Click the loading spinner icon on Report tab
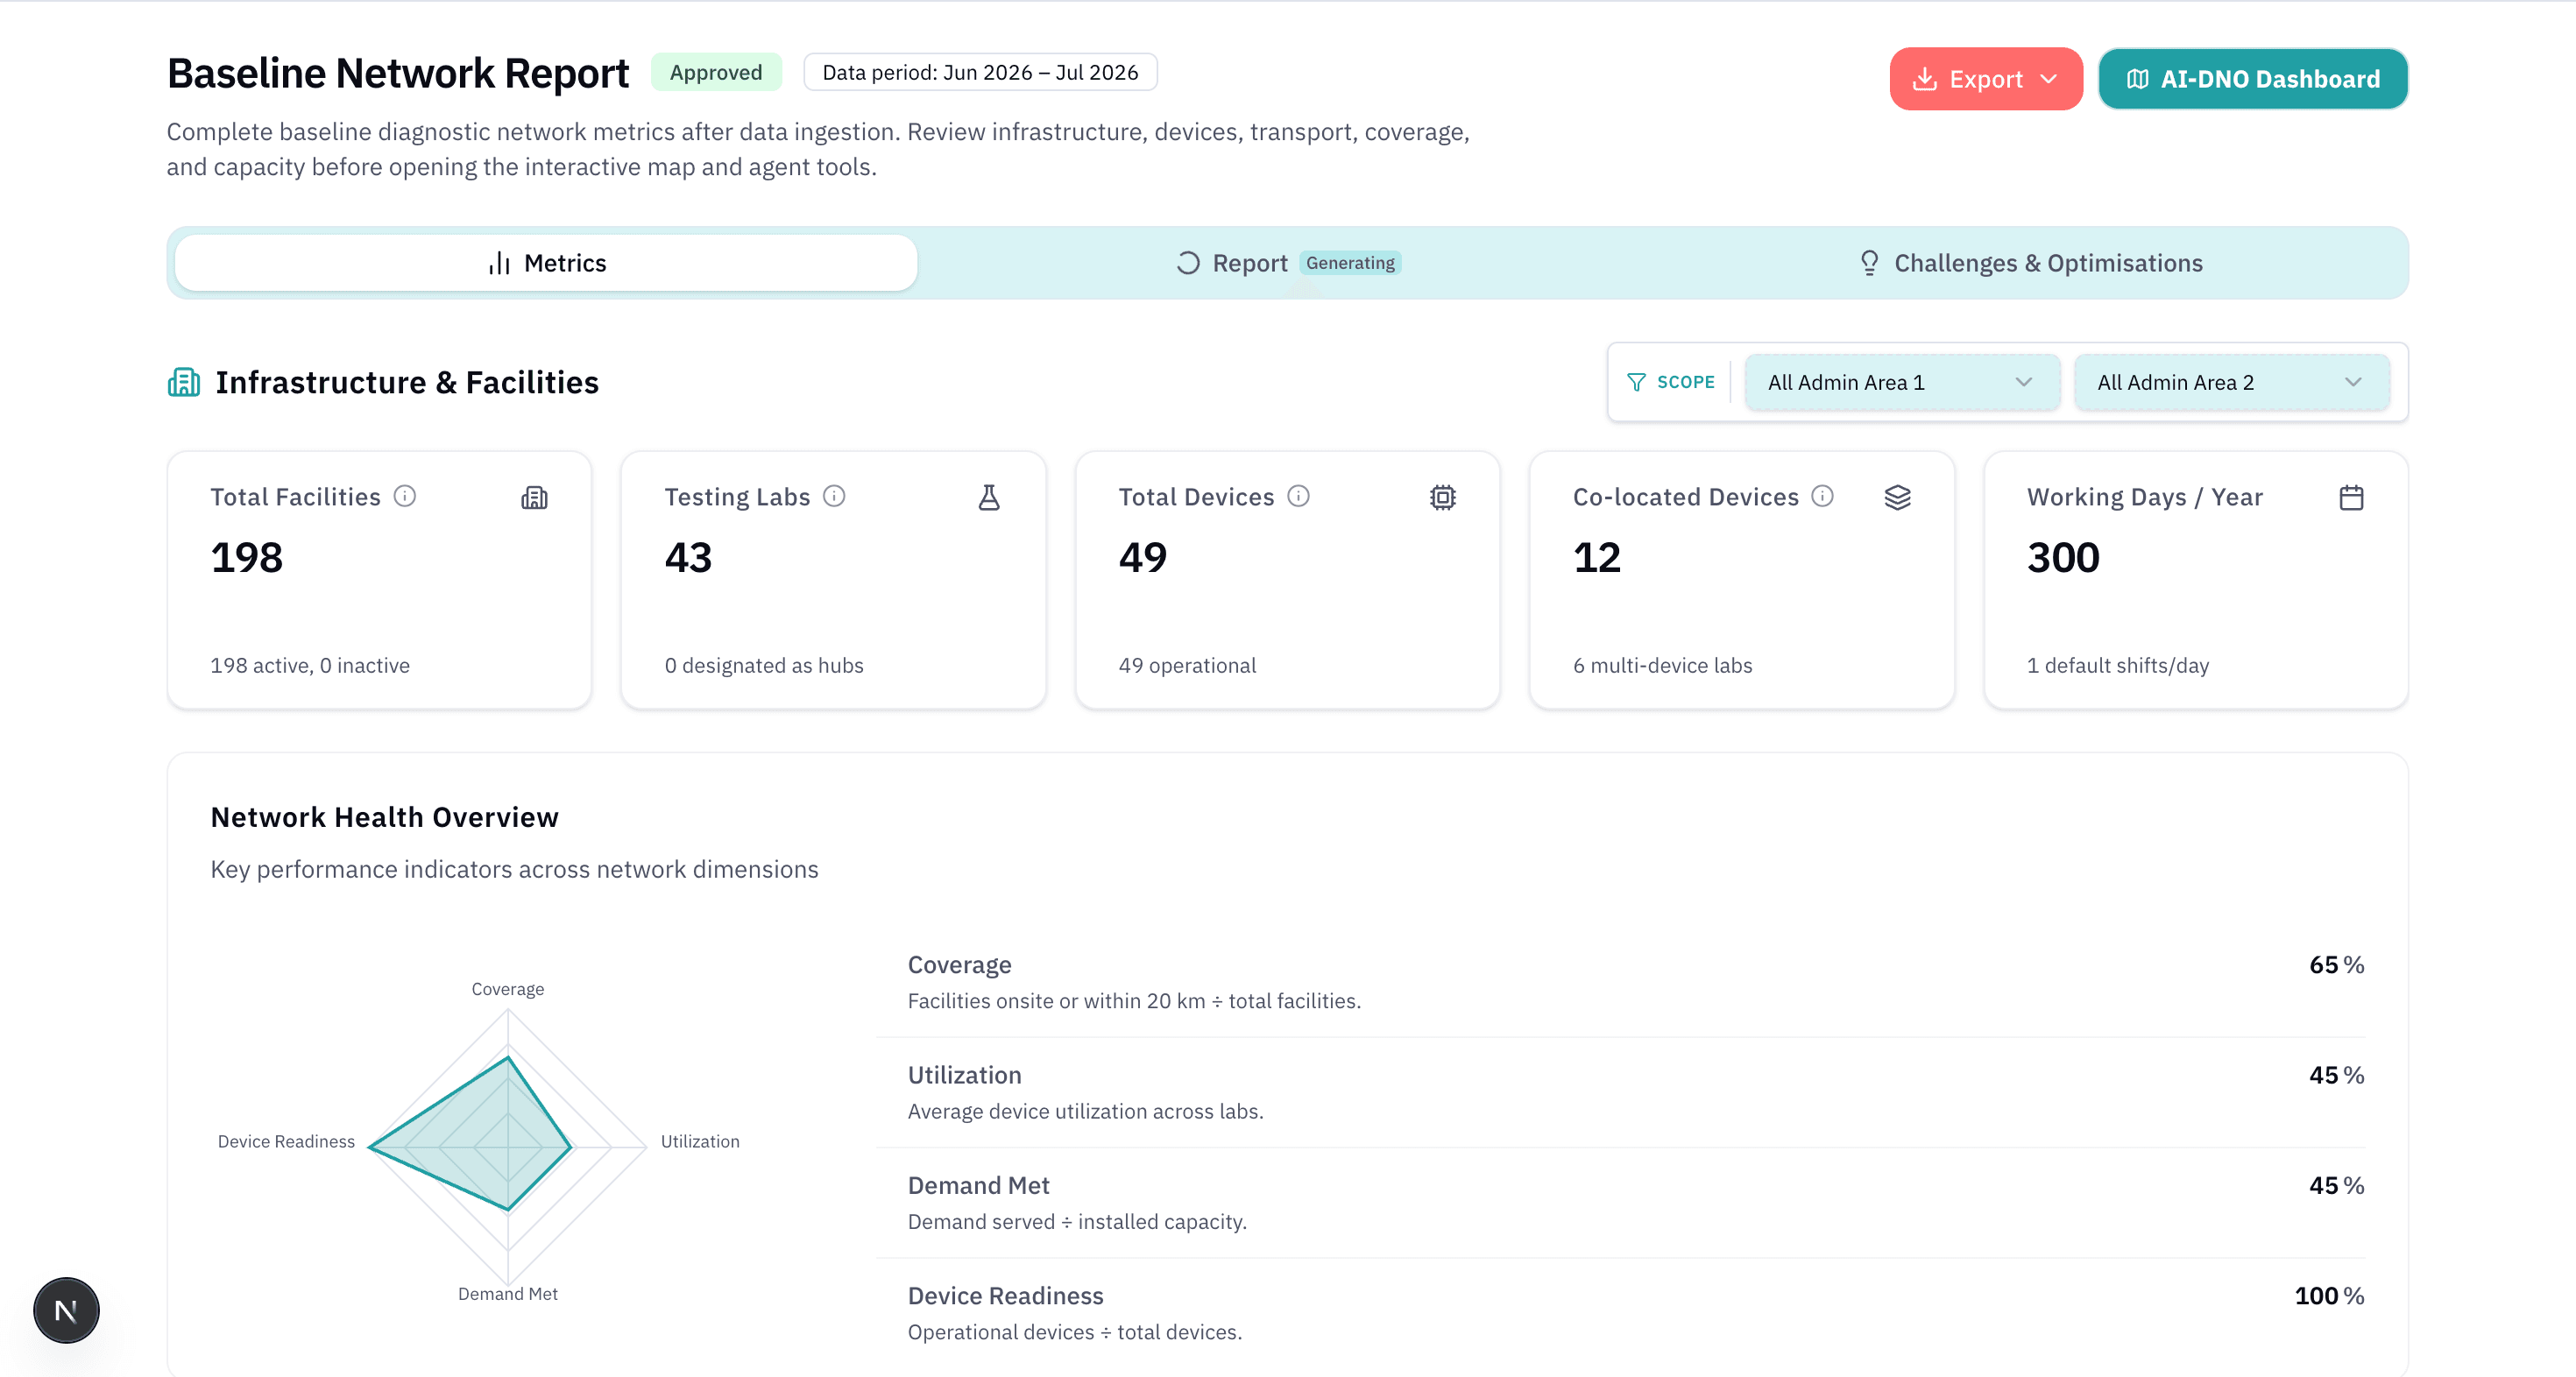This screenshot has height=1377, width=2576. pyautogui.click(x=1187, y=263)
